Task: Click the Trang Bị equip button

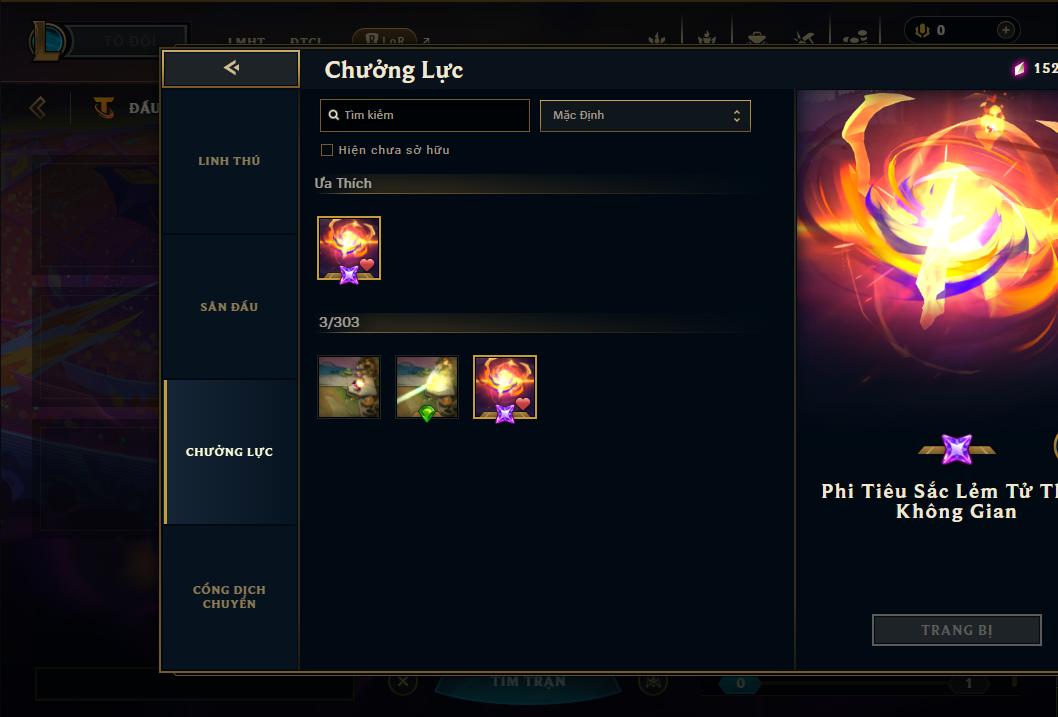Action: point(957,630)
